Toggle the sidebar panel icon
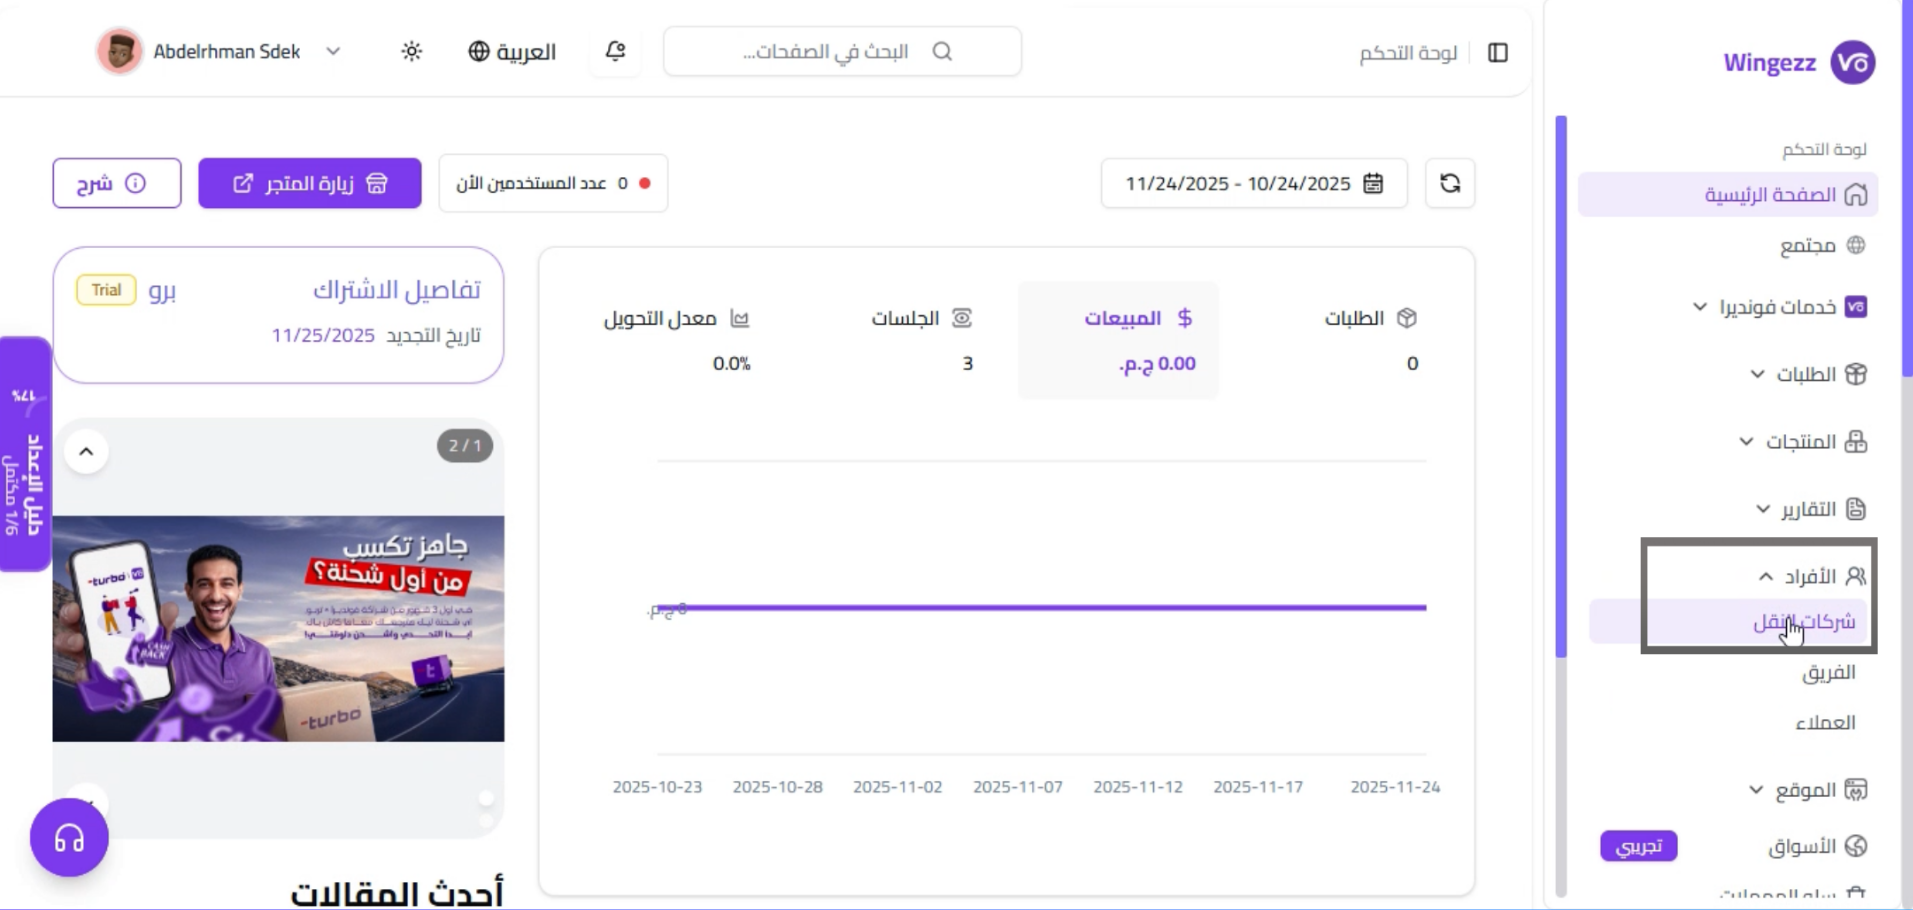This screenshot has height=910, width=1913. click(x=1497, y=52)
